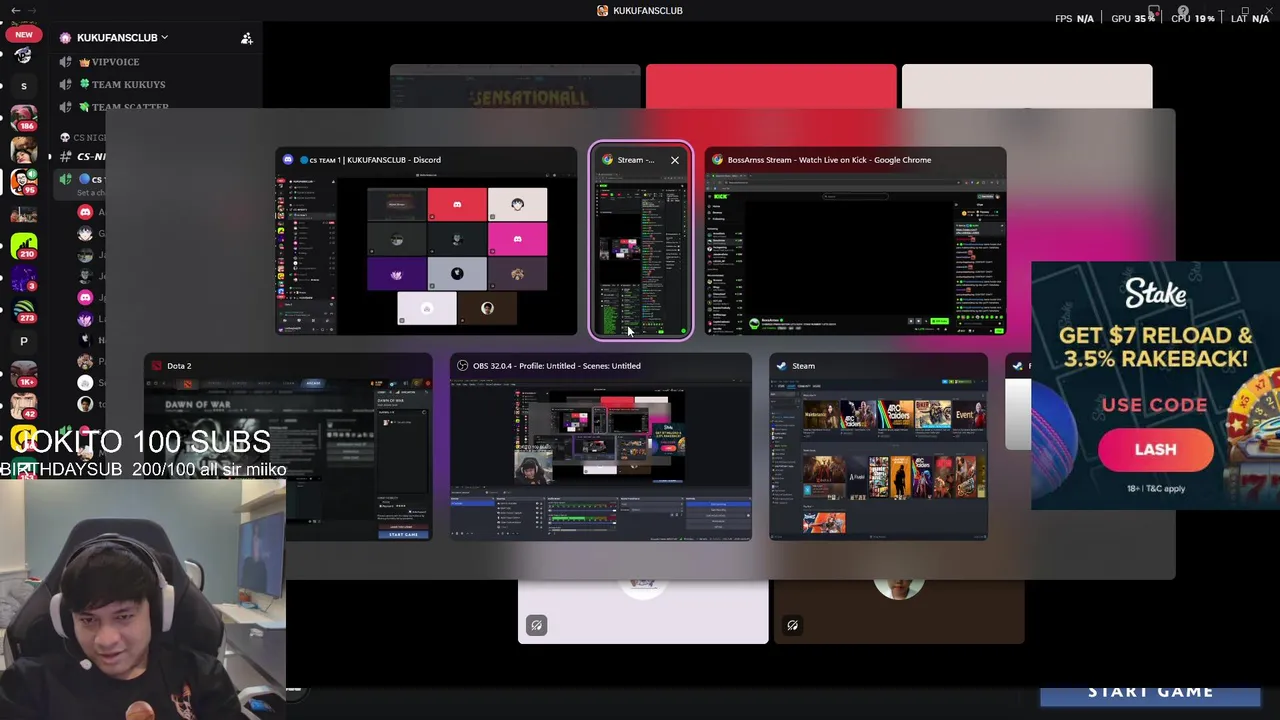Click the START GAME button
This screenshot has width=1280, height=720.
[x=1150, y=693]
